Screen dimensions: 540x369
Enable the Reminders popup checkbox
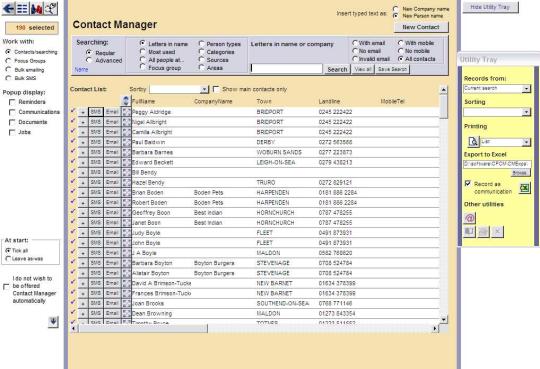[12, 102]
